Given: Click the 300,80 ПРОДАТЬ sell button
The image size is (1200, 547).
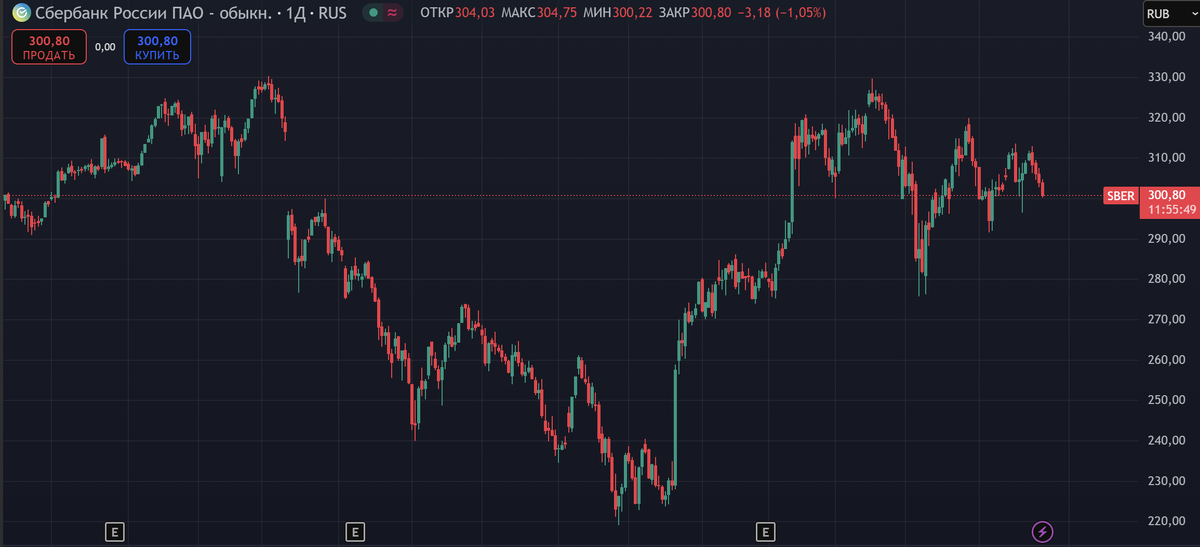Looking at the screenshot, I should click(x=50, y=47).
